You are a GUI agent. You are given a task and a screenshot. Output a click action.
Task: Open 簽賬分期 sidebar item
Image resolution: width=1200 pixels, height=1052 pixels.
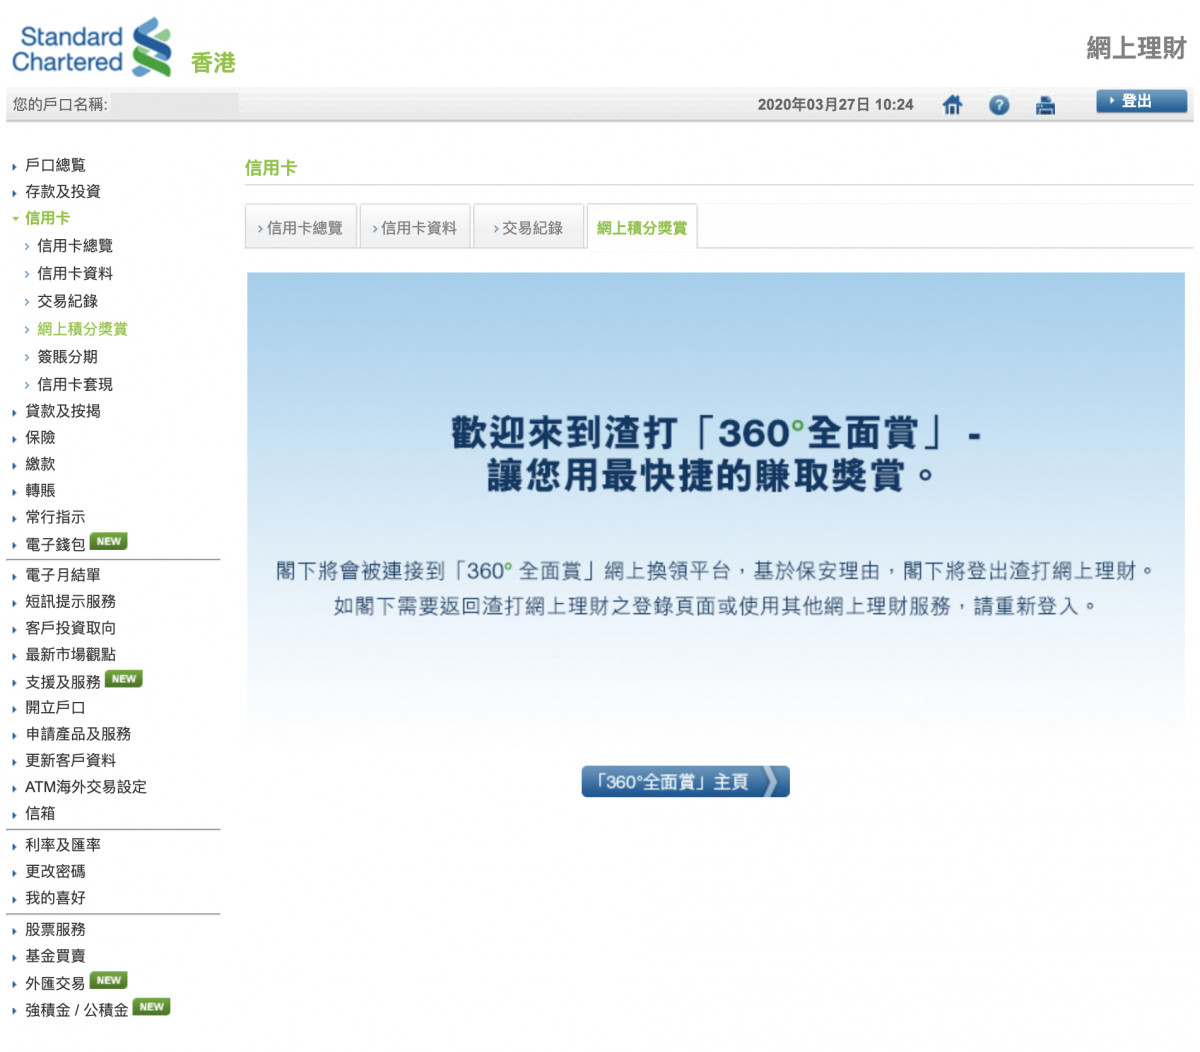pyautogui.click(x=67, y=356)
